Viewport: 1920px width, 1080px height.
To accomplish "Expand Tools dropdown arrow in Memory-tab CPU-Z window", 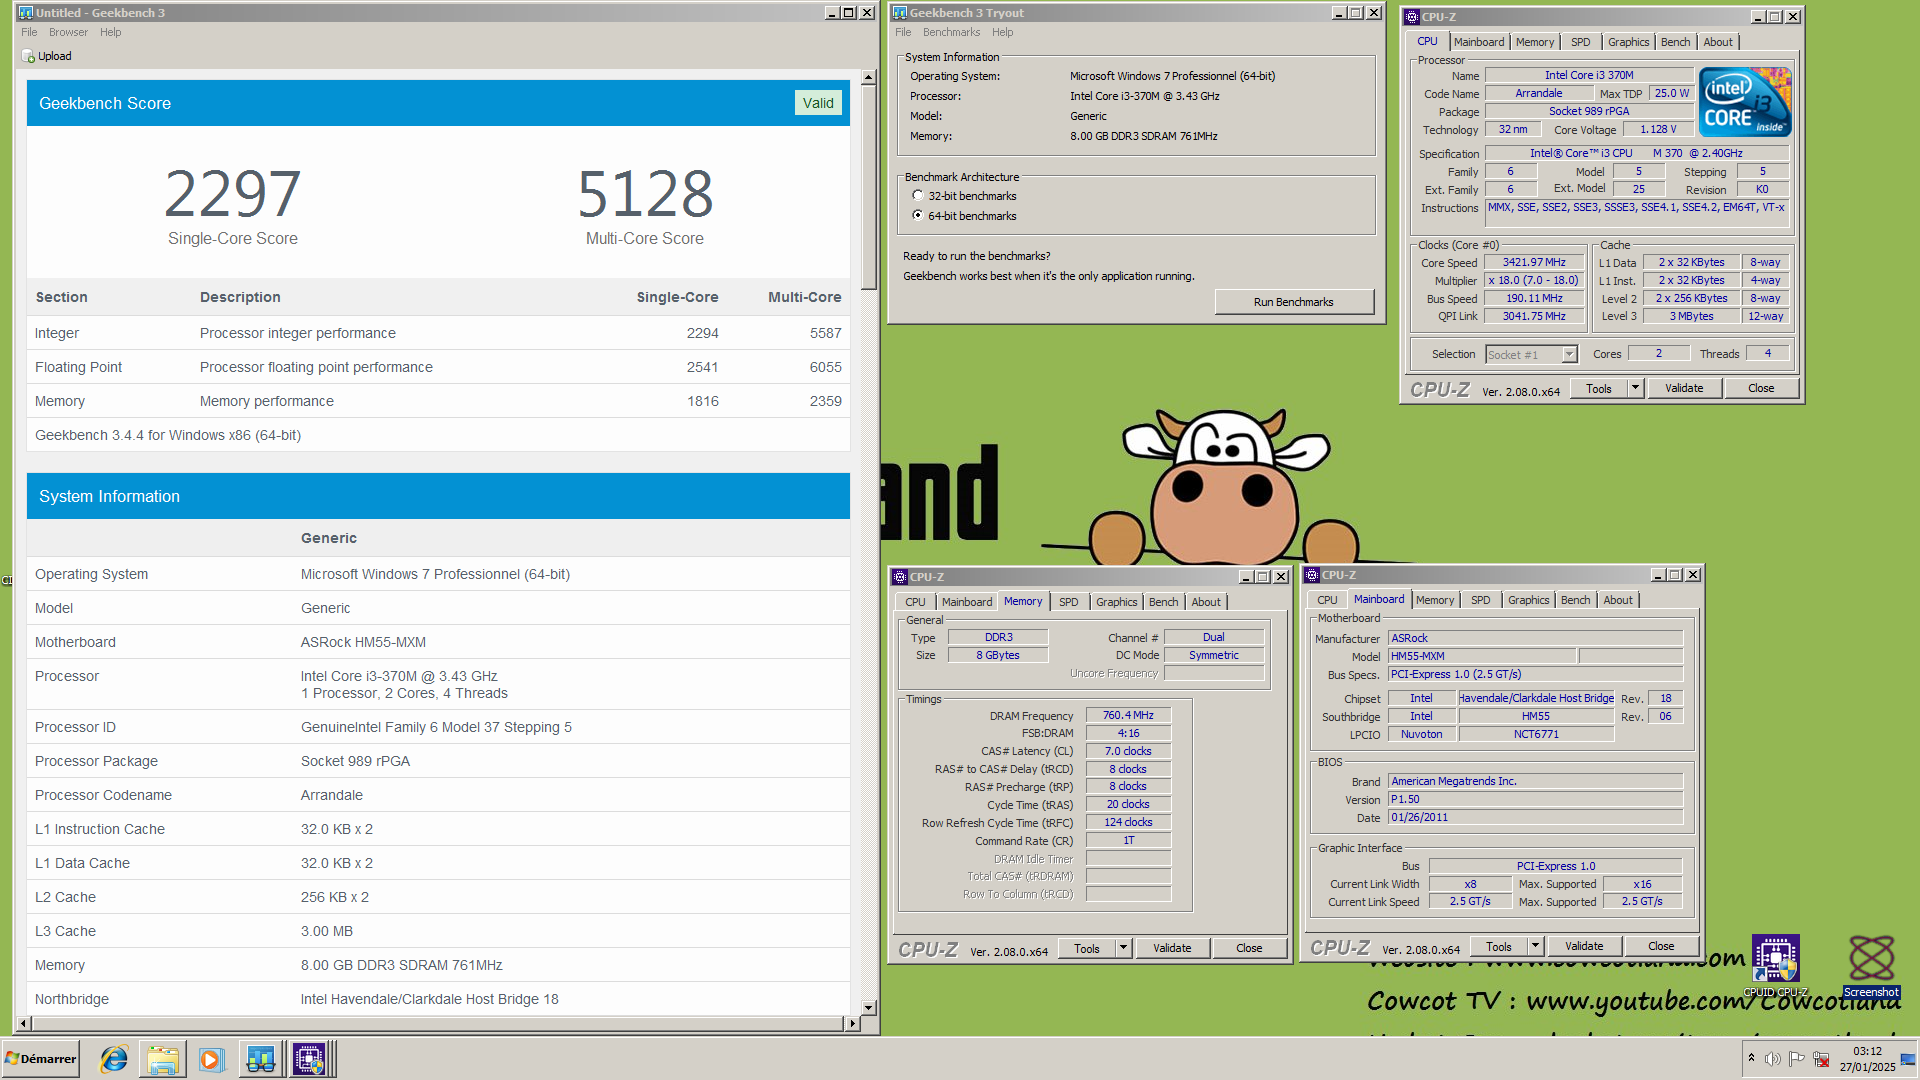I will tap(1123, 948).
